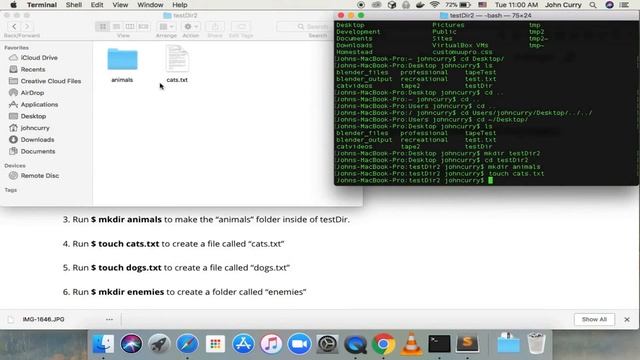Click the Terminal command prompt line
This screenshot has height=360, width=640.
click(x=414, y=180)
